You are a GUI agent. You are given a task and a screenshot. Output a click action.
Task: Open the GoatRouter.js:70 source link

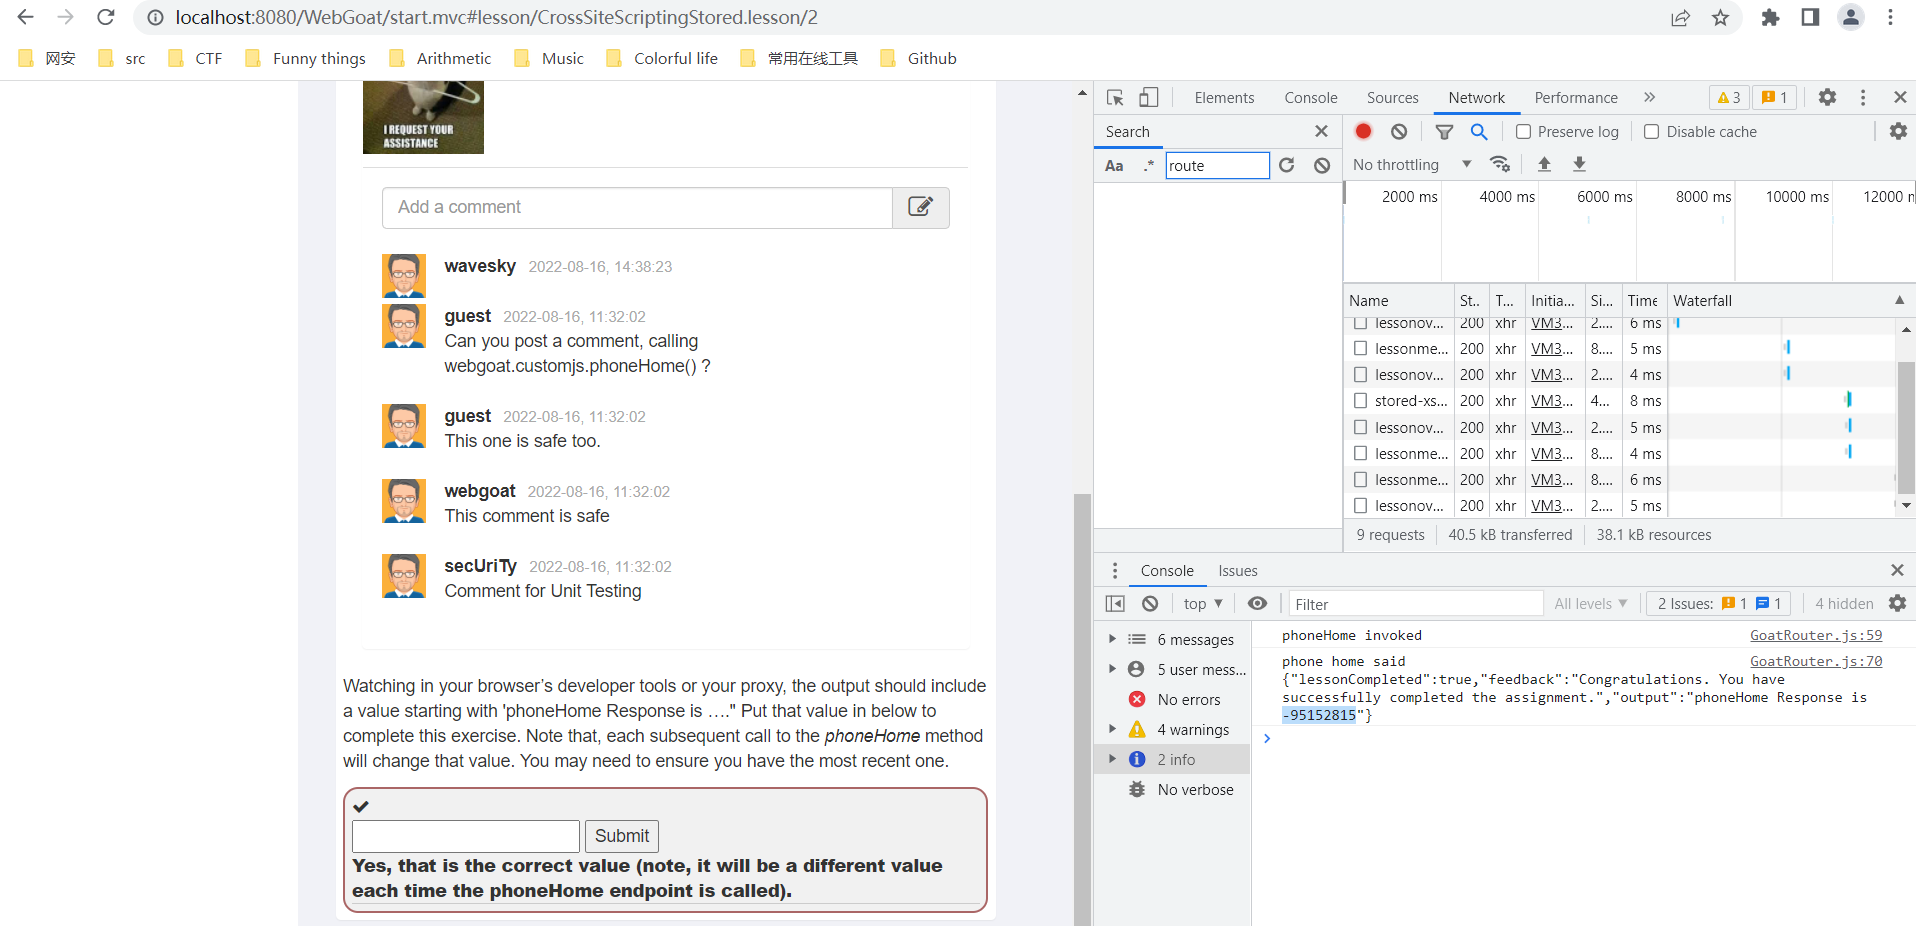[1816, 661]
